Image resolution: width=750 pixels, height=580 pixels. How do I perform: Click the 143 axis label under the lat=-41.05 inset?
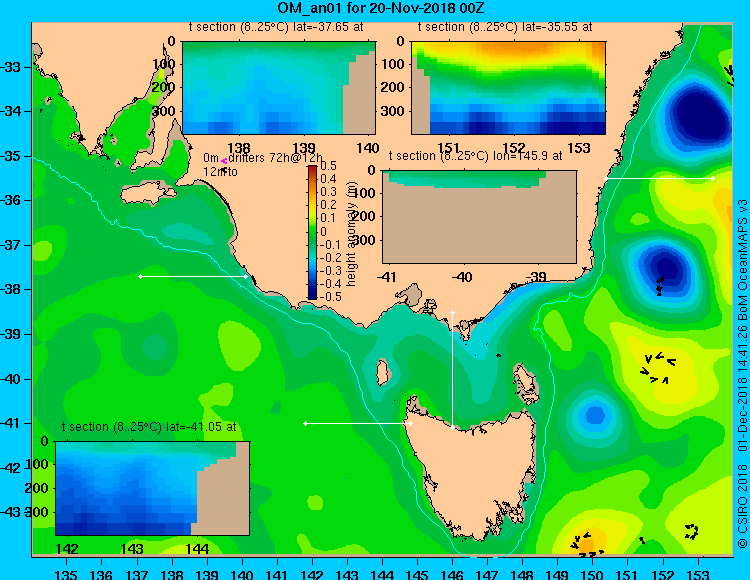132,548
